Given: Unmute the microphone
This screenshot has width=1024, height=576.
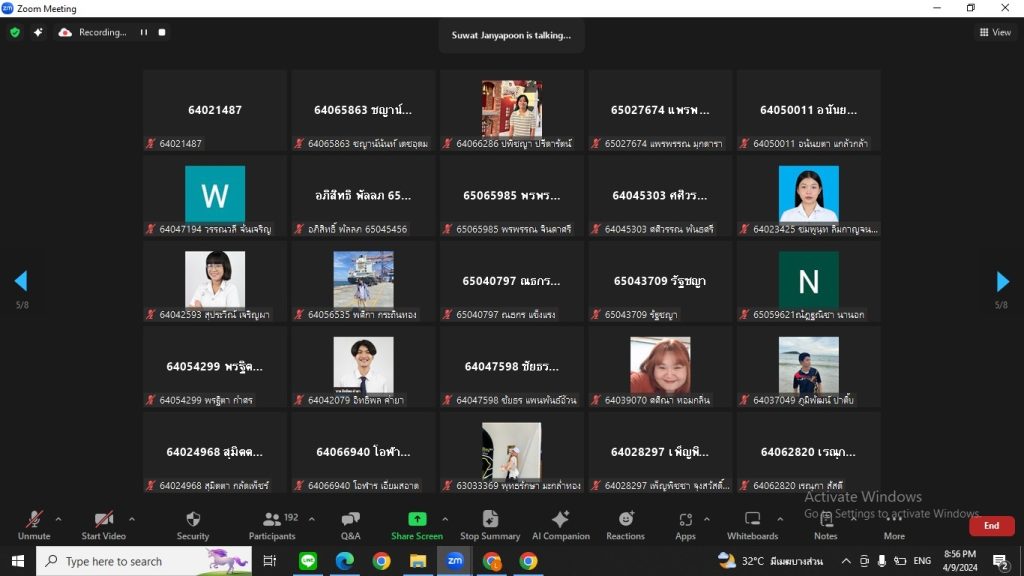Looking at the screenshot, I should [34, 526].
